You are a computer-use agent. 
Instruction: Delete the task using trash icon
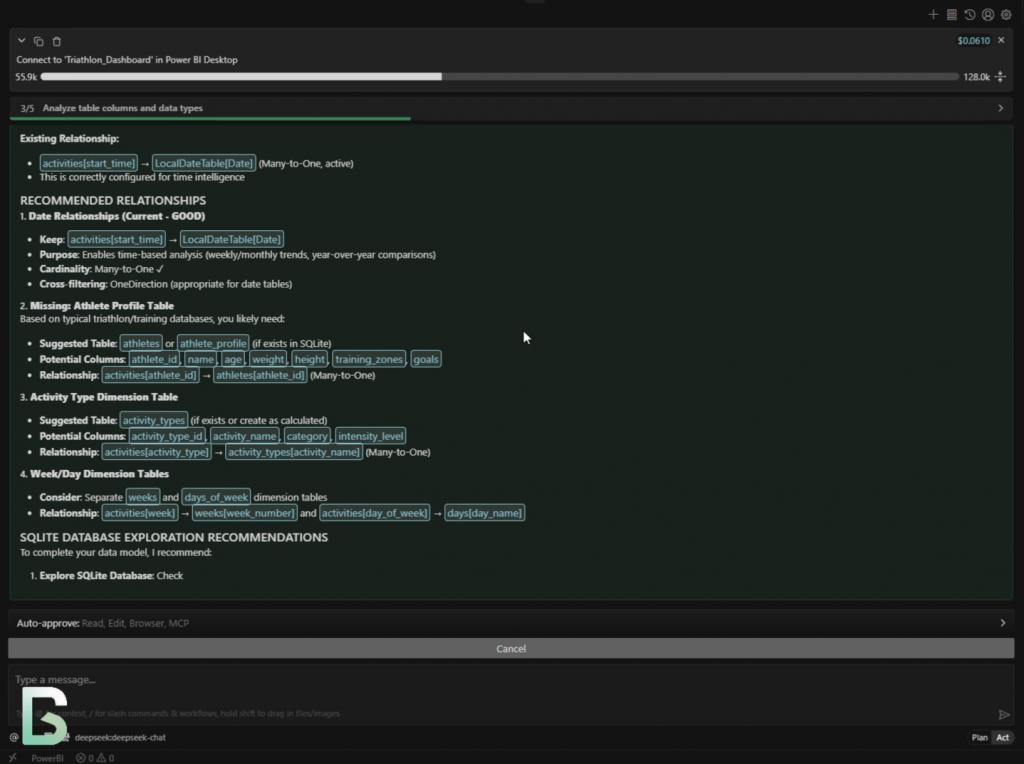coord(57,41)
